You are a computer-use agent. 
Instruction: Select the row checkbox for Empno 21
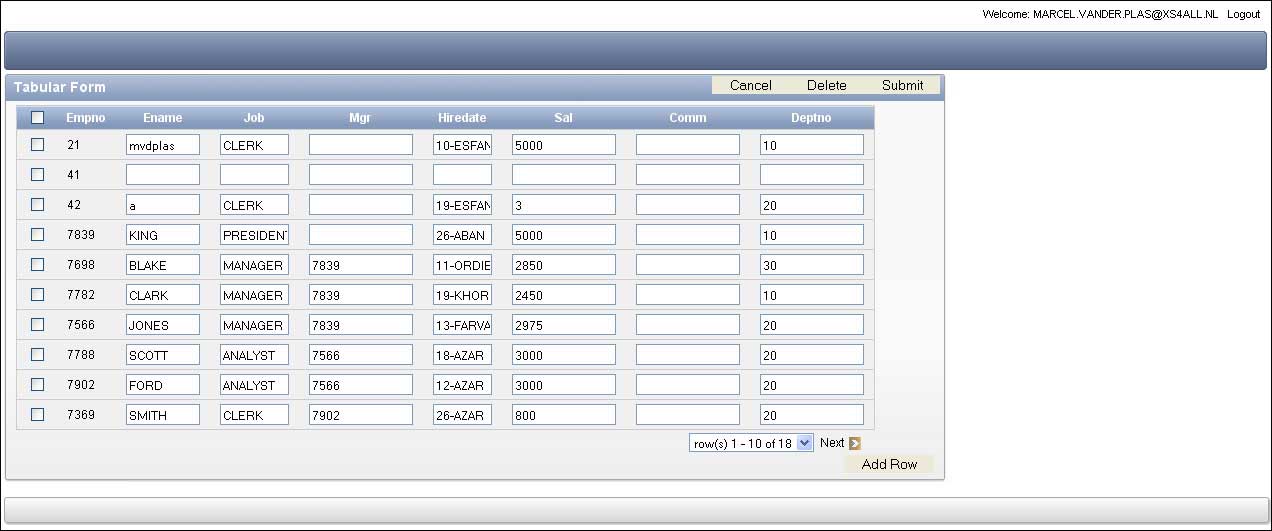tap(38, 144)
